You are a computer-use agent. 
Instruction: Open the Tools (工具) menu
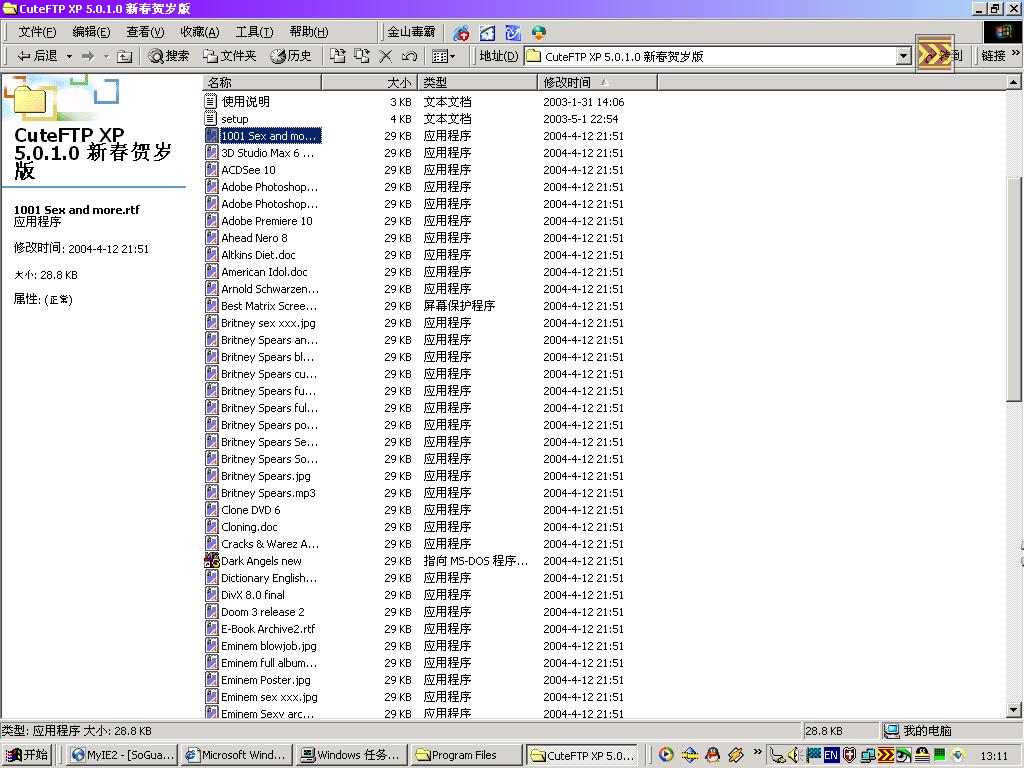coord(254,31)
